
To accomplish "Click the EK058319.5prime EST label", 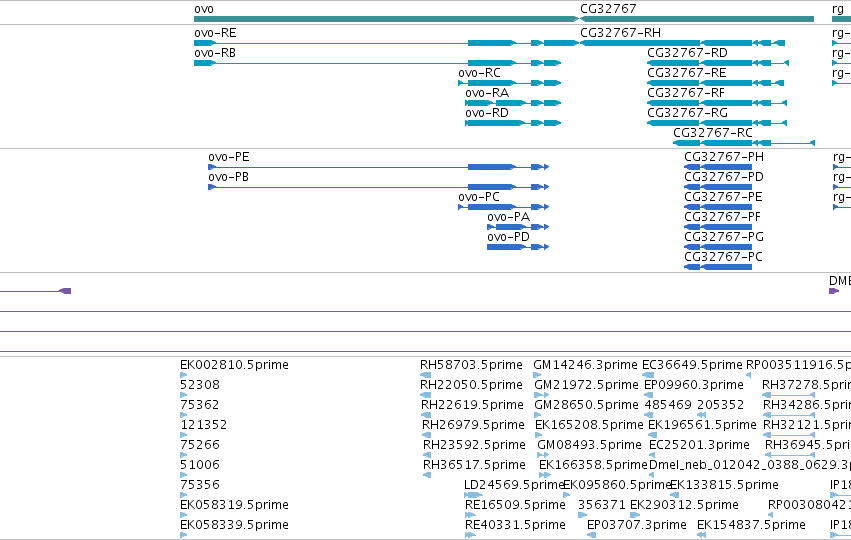I will 234,505.
